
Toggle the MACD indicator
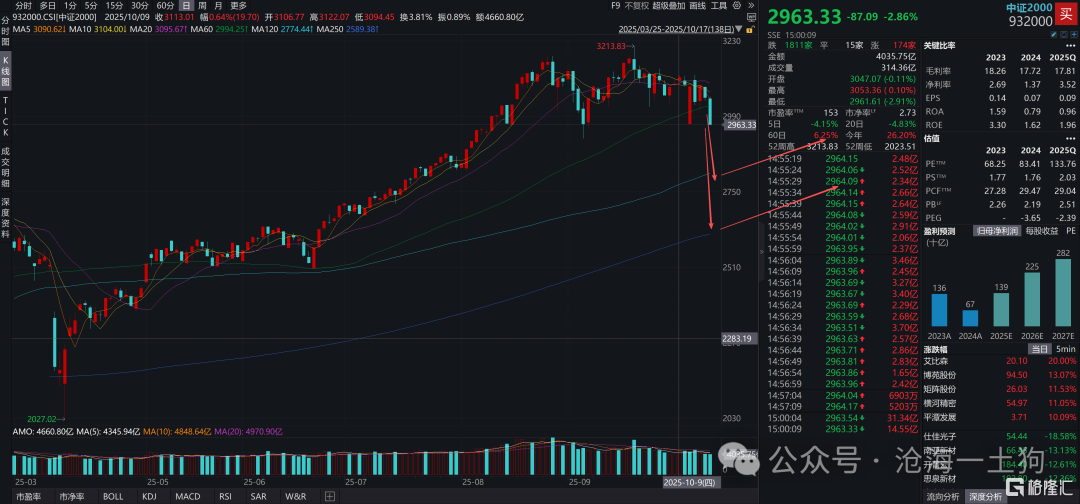pyautogui.click(x=187, y=496)
